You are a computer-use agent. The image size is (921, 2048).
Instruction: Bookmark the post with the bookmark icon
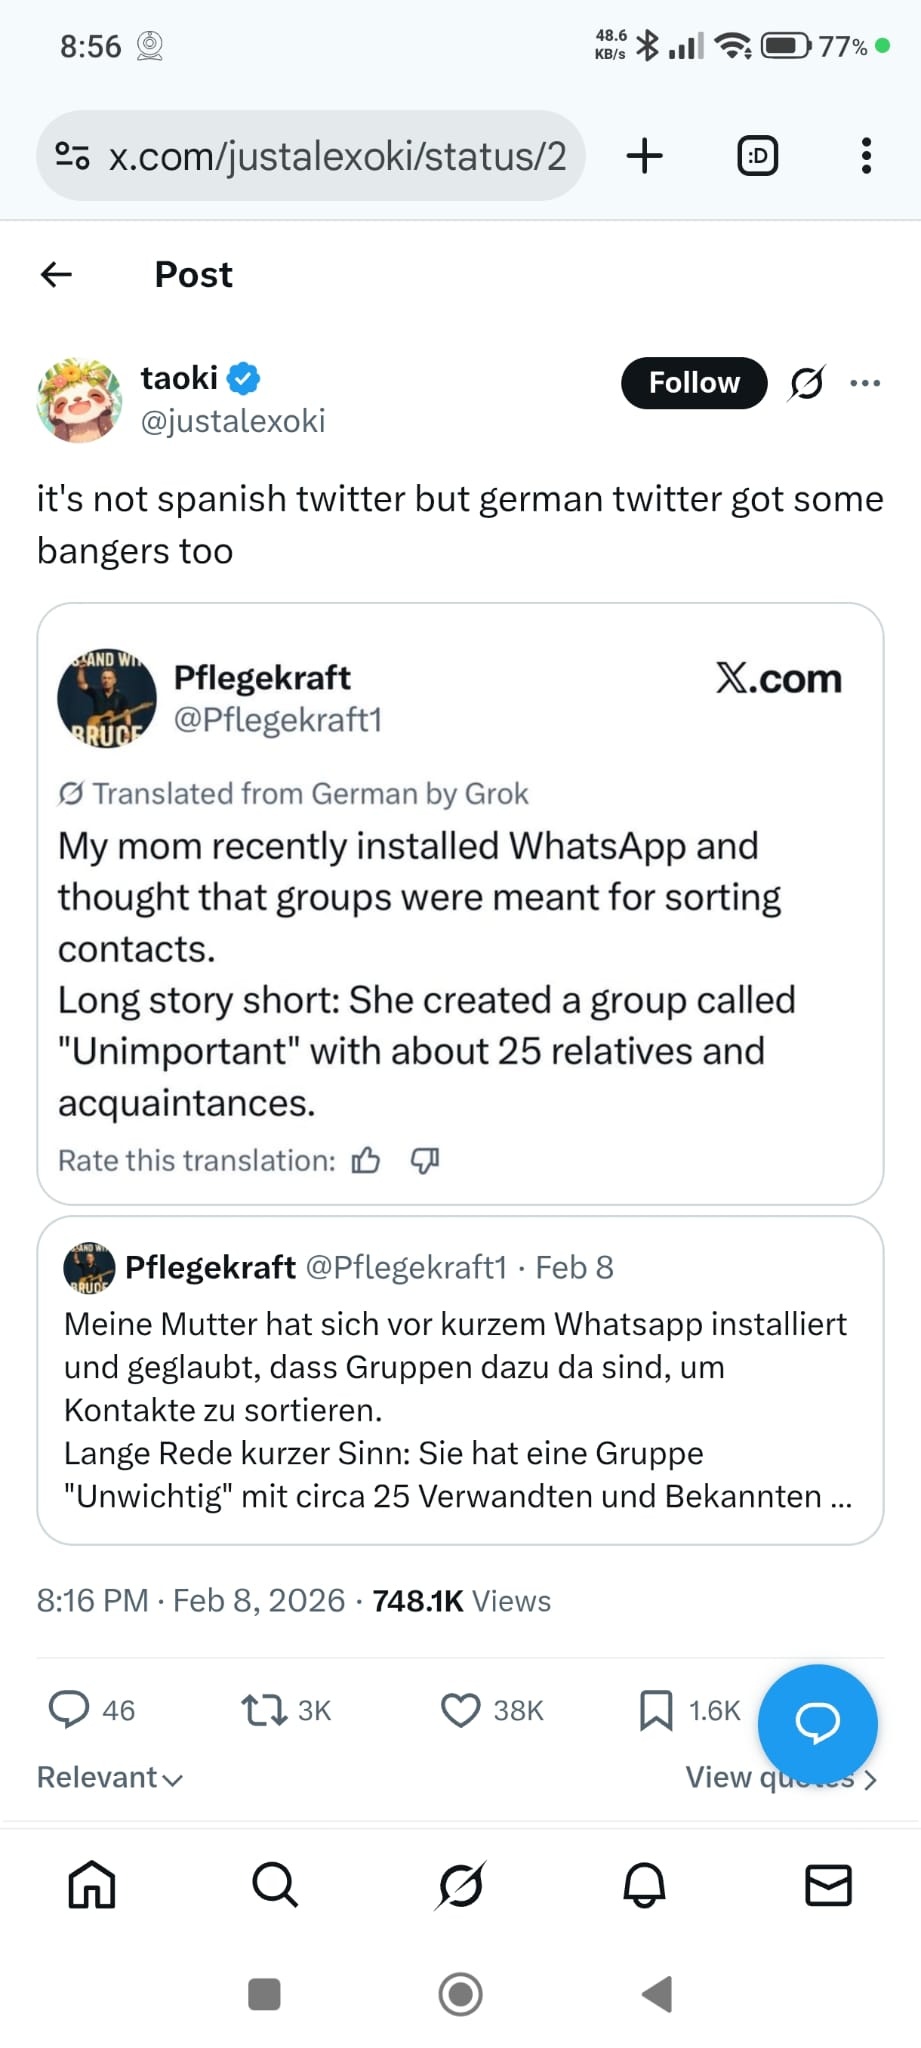click(656, 1710)
